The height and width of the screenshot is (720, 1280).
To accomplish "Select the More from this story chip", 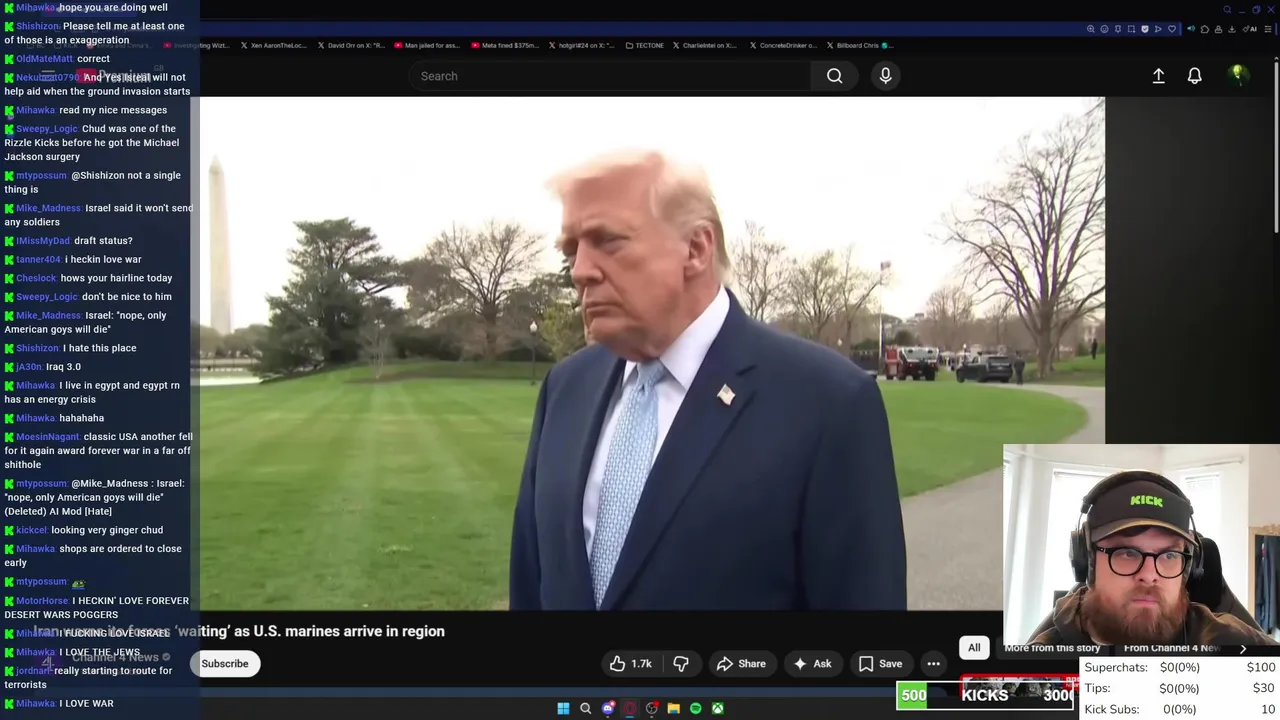I will (x=1052, y=648).
